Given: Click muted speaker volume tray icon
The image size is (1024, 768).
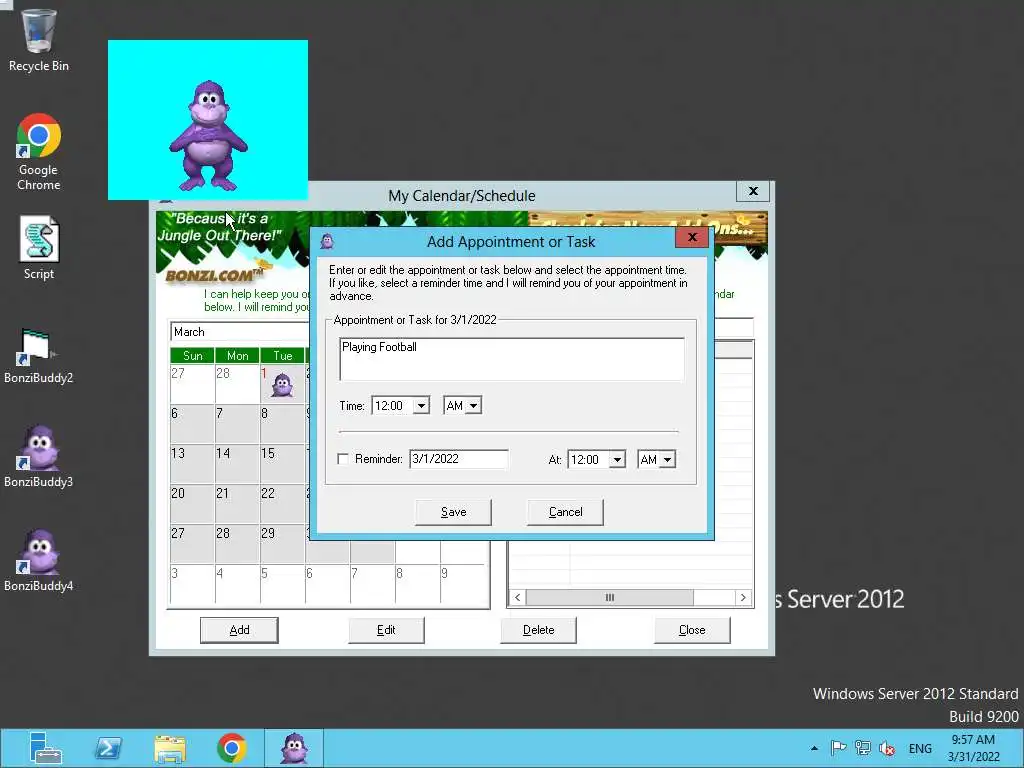Looking at the screenshot, I should click(x=887, y=748).
